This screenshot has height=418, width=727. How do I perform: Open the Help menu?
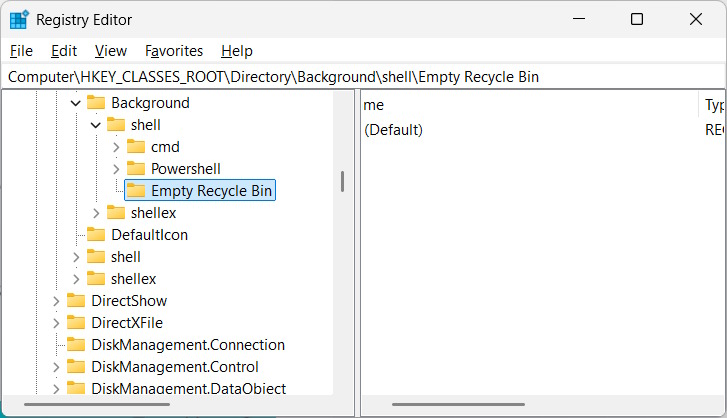tap(237, 51)
